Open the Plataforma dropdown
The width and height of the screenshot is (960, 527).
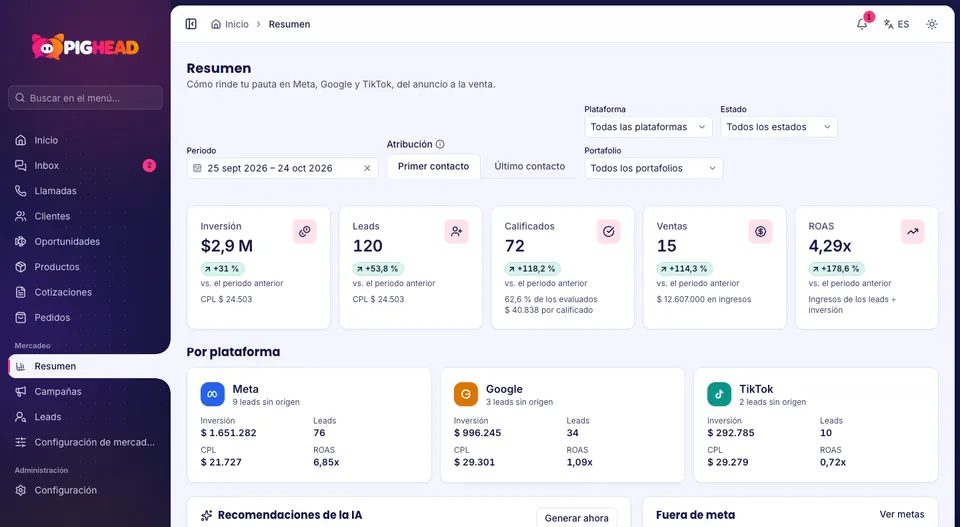tap(648, 127)
